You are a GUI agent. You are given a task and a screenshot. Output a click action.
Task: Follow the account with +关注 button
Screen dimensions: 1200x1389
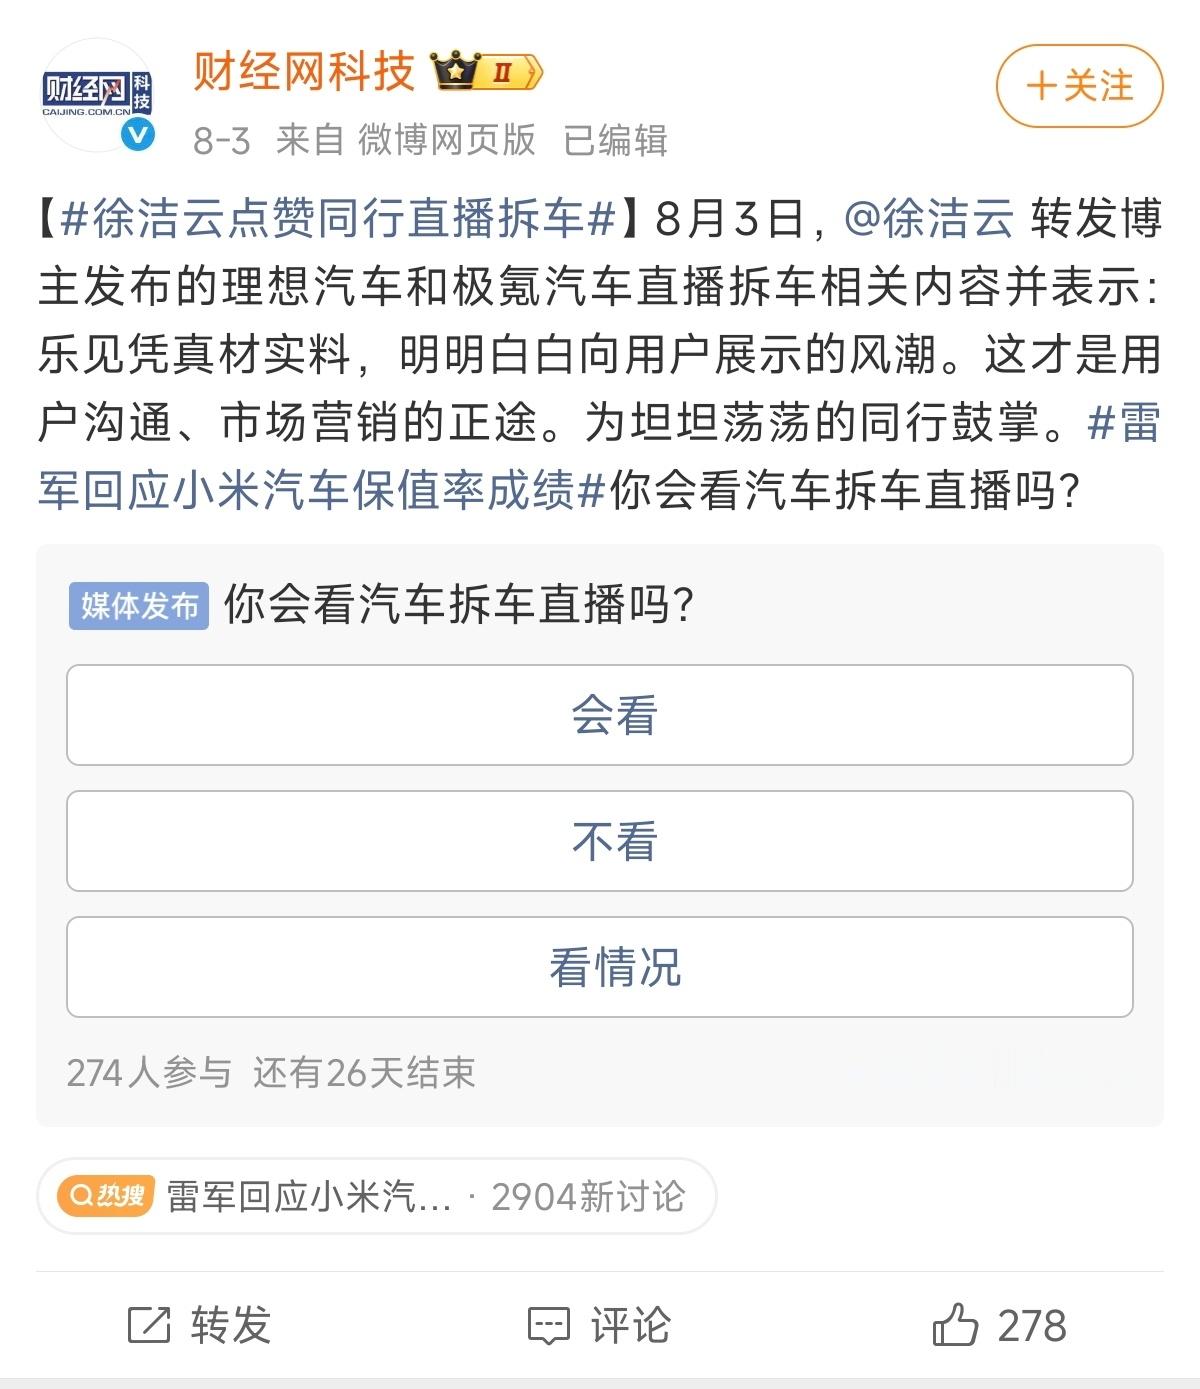(1080, 86)
